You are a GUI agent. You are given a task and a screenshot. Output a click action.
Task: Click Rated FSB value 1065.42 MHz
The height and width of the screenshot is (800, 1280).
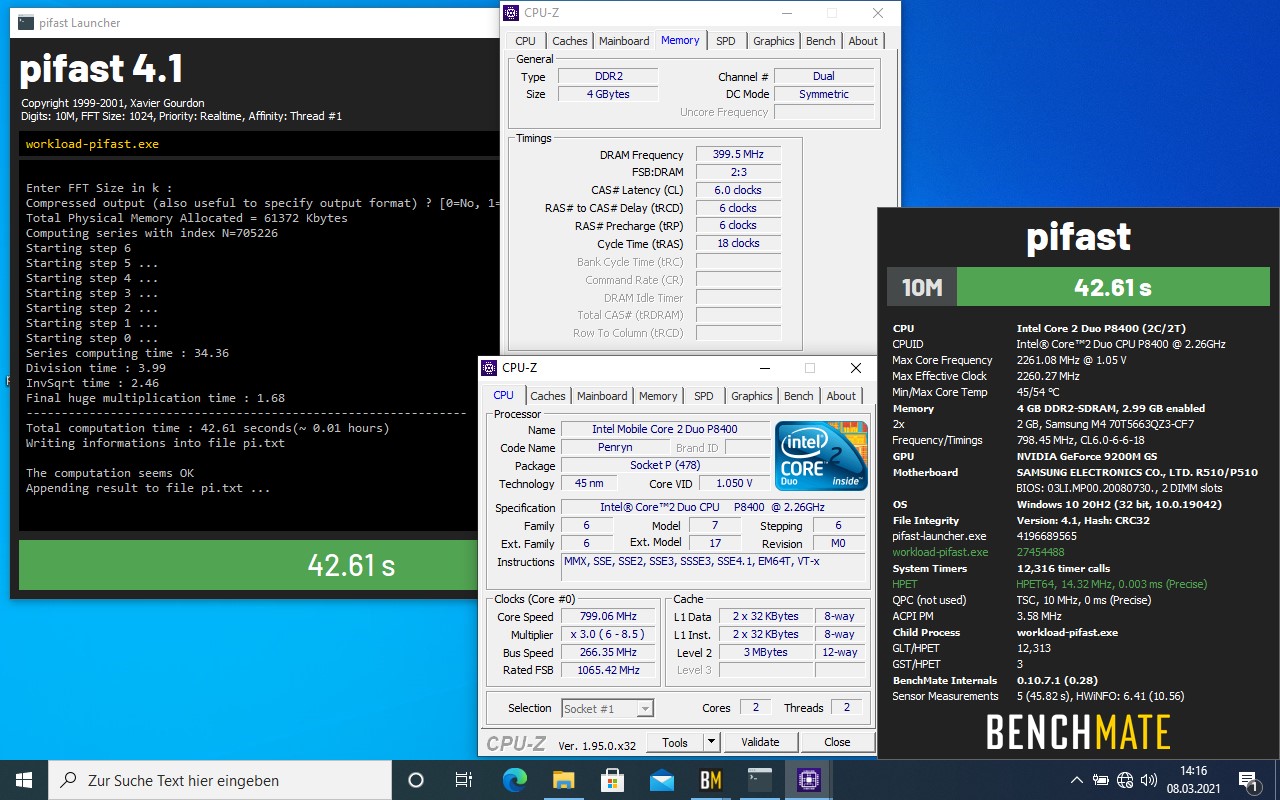pyautogui.click(x=609, y=671)
